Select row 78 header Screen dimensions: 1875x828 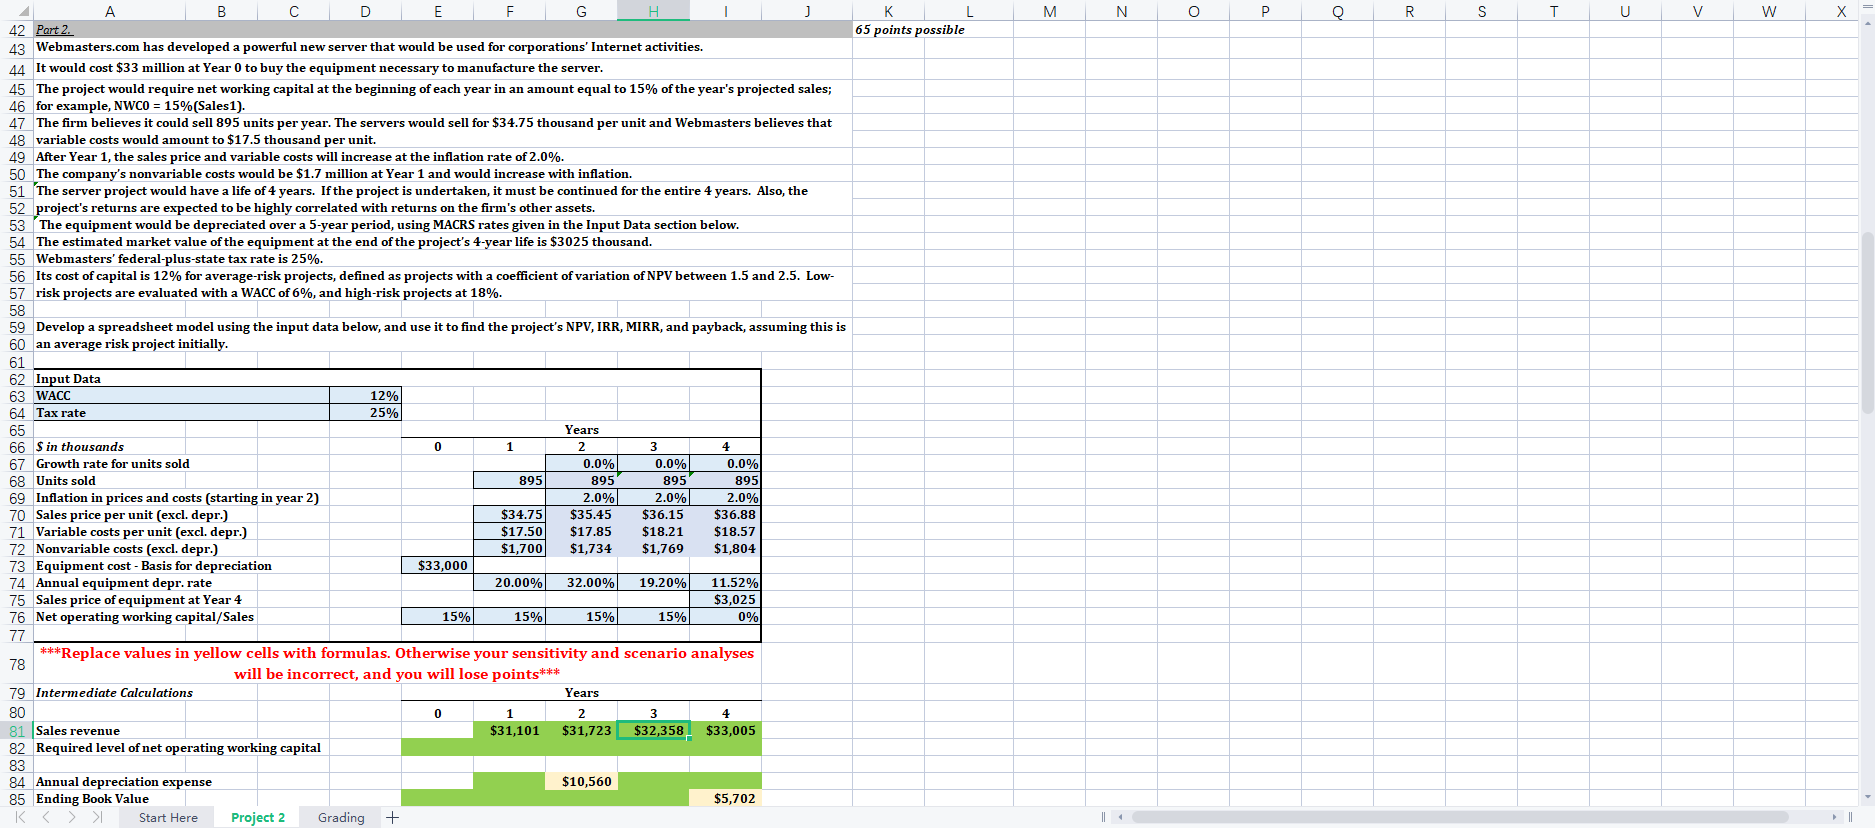coord(17,664)
